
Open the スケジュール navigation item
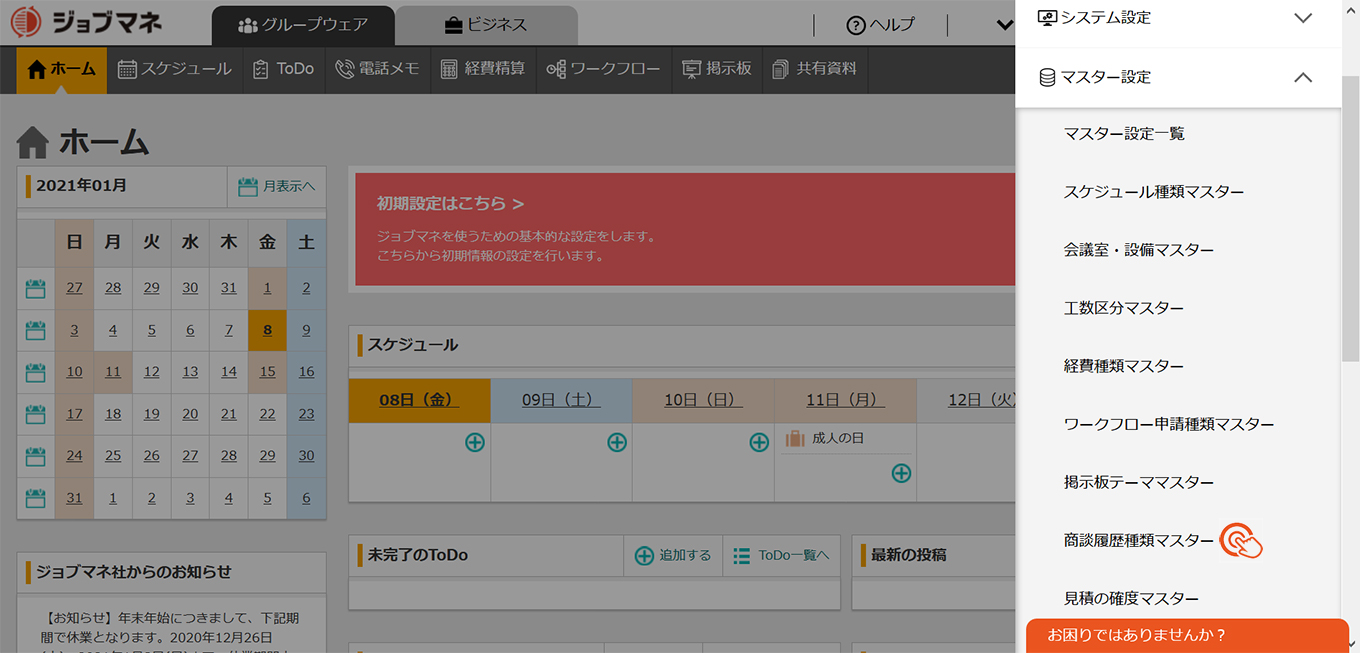[175, 69]
